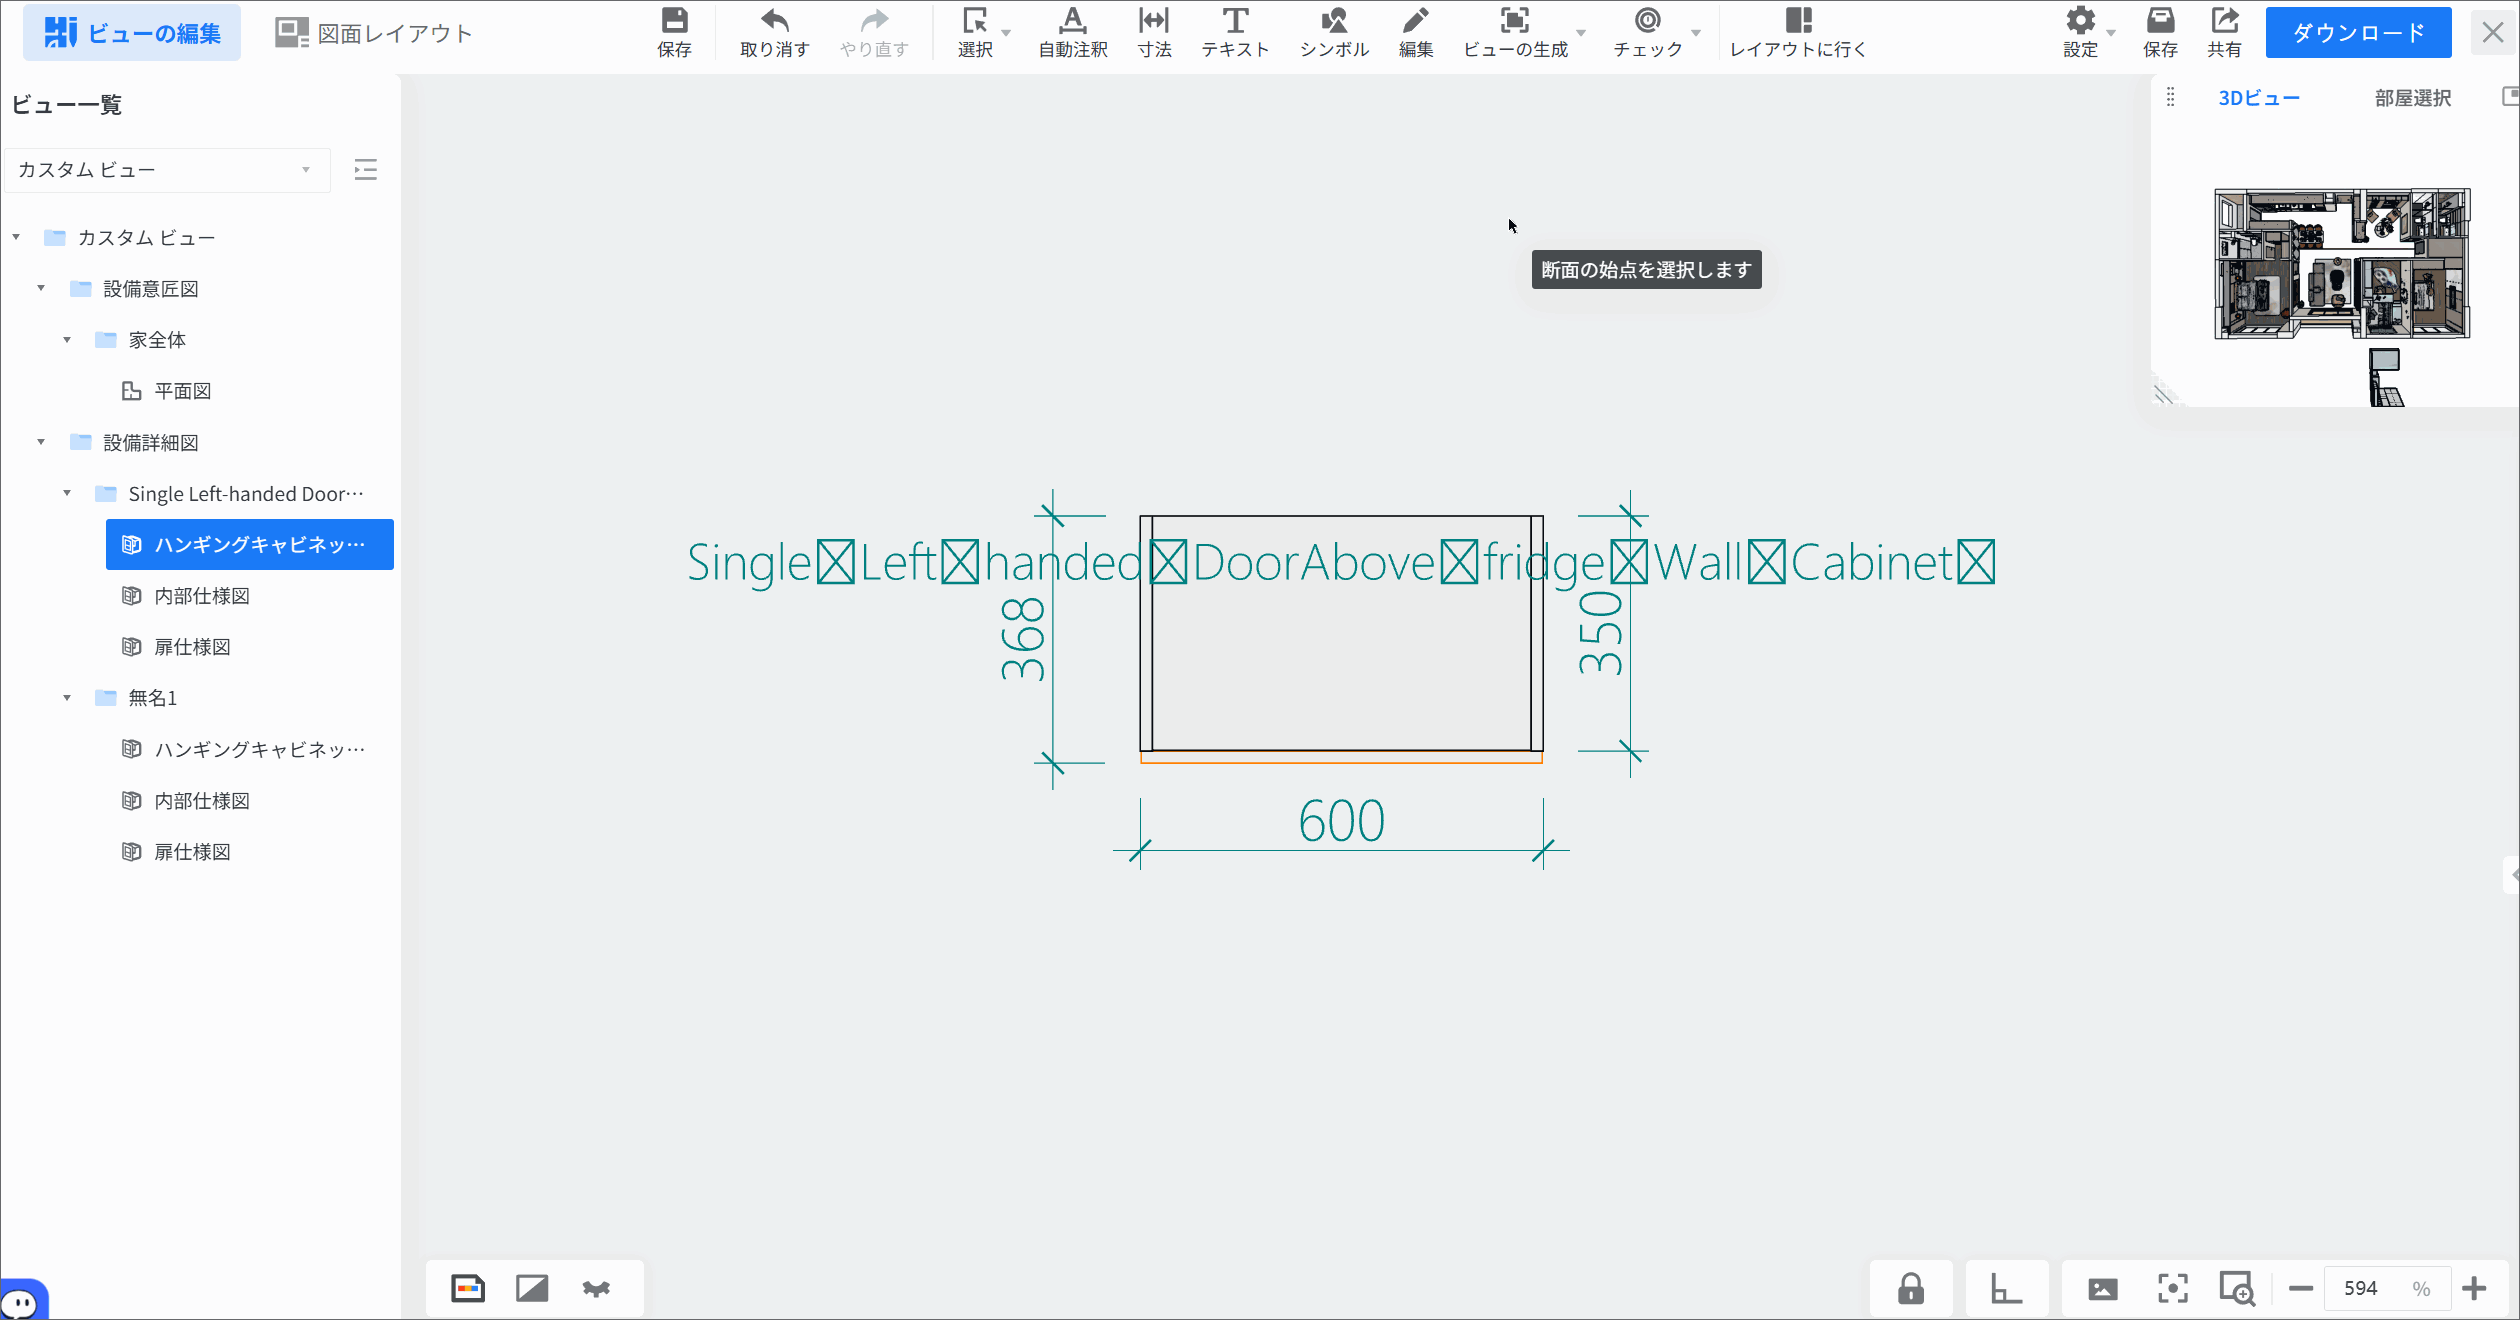Collapse the 設備意匠図 folder

point(41,288)
